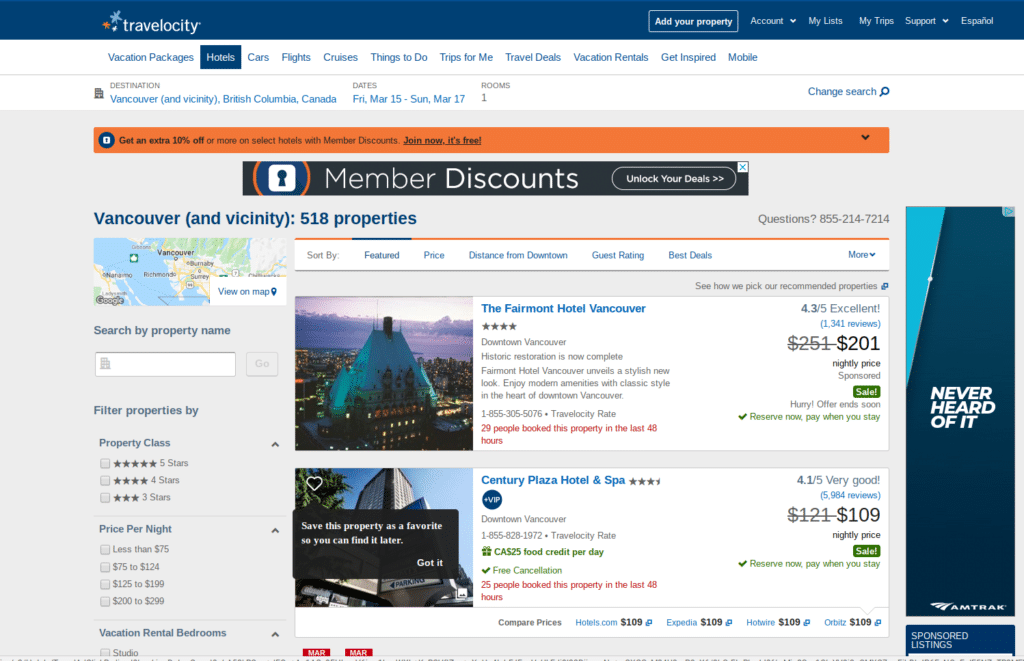Click the Hotels.com external link icon
Screen dimensions: 1024x661
coord(648,622)
